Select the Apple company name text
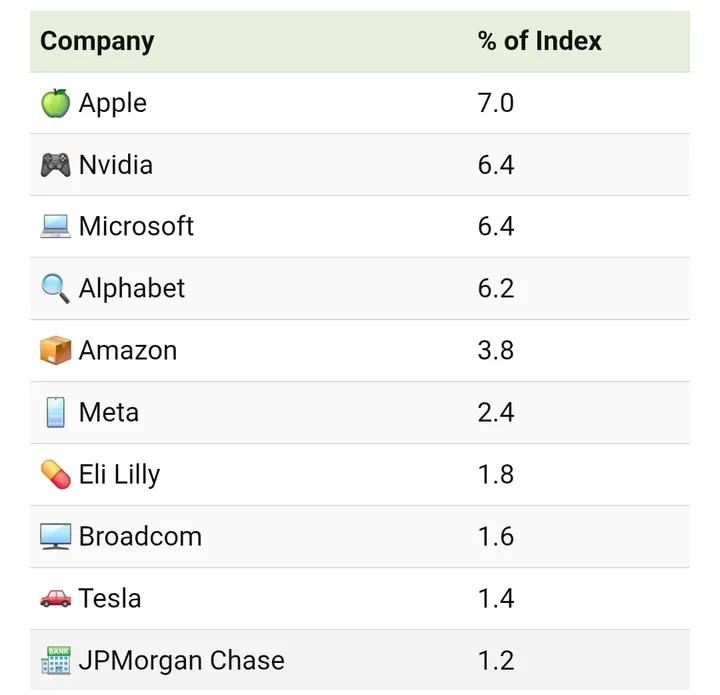Screen dimensions: 720x695 [113, 103]
